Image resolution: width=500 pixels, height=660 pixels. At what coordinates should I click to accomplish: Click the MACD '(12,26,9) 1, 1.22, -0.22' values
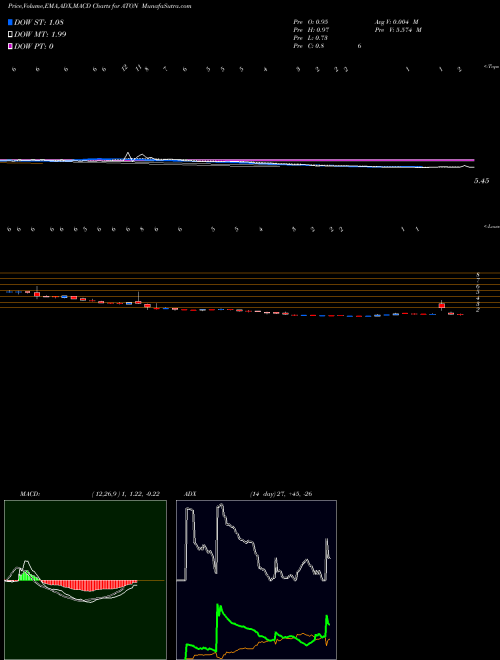pos(125,494)
